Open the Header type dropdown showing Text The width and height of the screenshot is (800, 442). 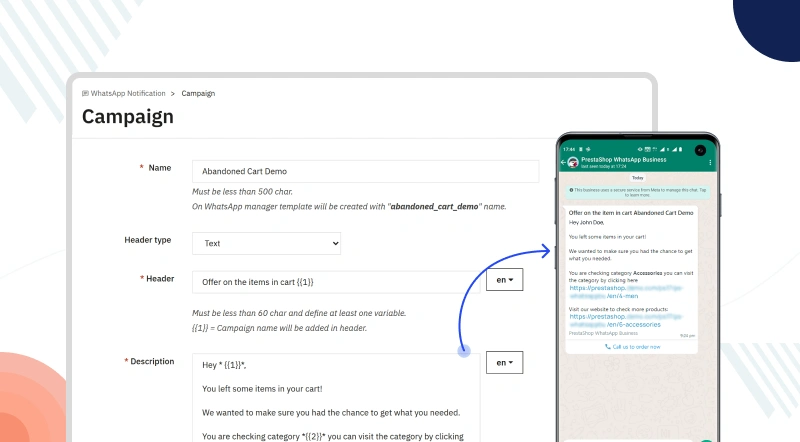click(x=265, y=243)
